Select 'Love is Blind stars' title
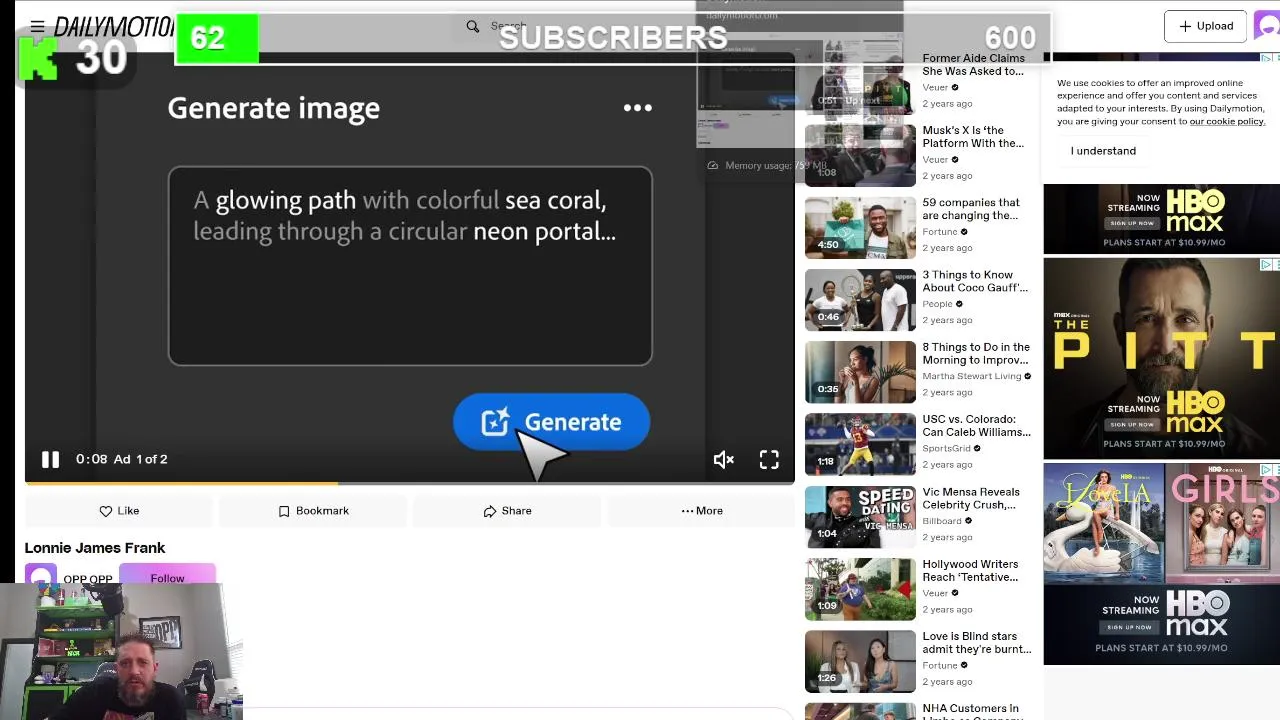The image size is (1280, 720). click(x=976, y=643)
